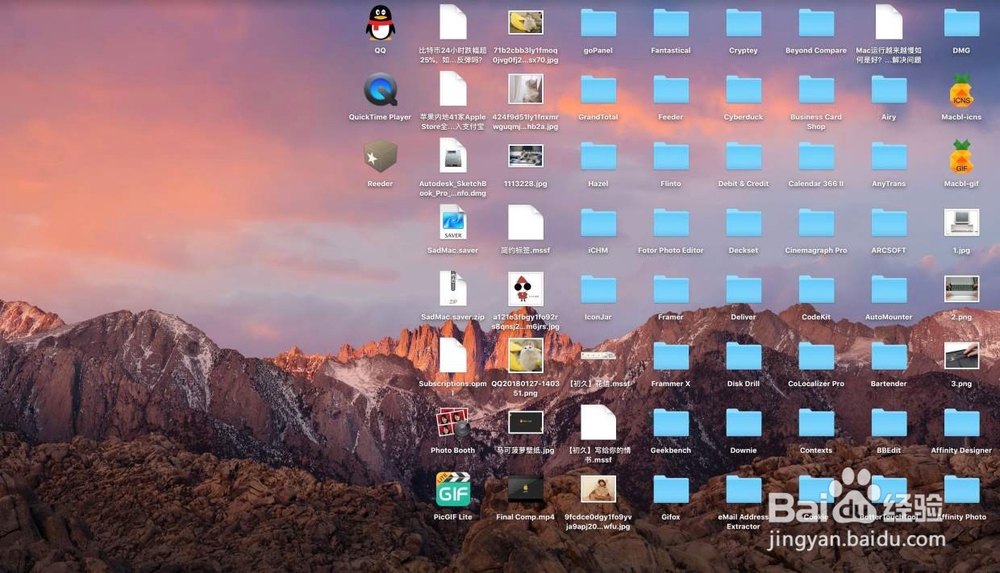Select the SadMac.saver file
Viewport: 1000px width, 573px height.
[453, 223]
